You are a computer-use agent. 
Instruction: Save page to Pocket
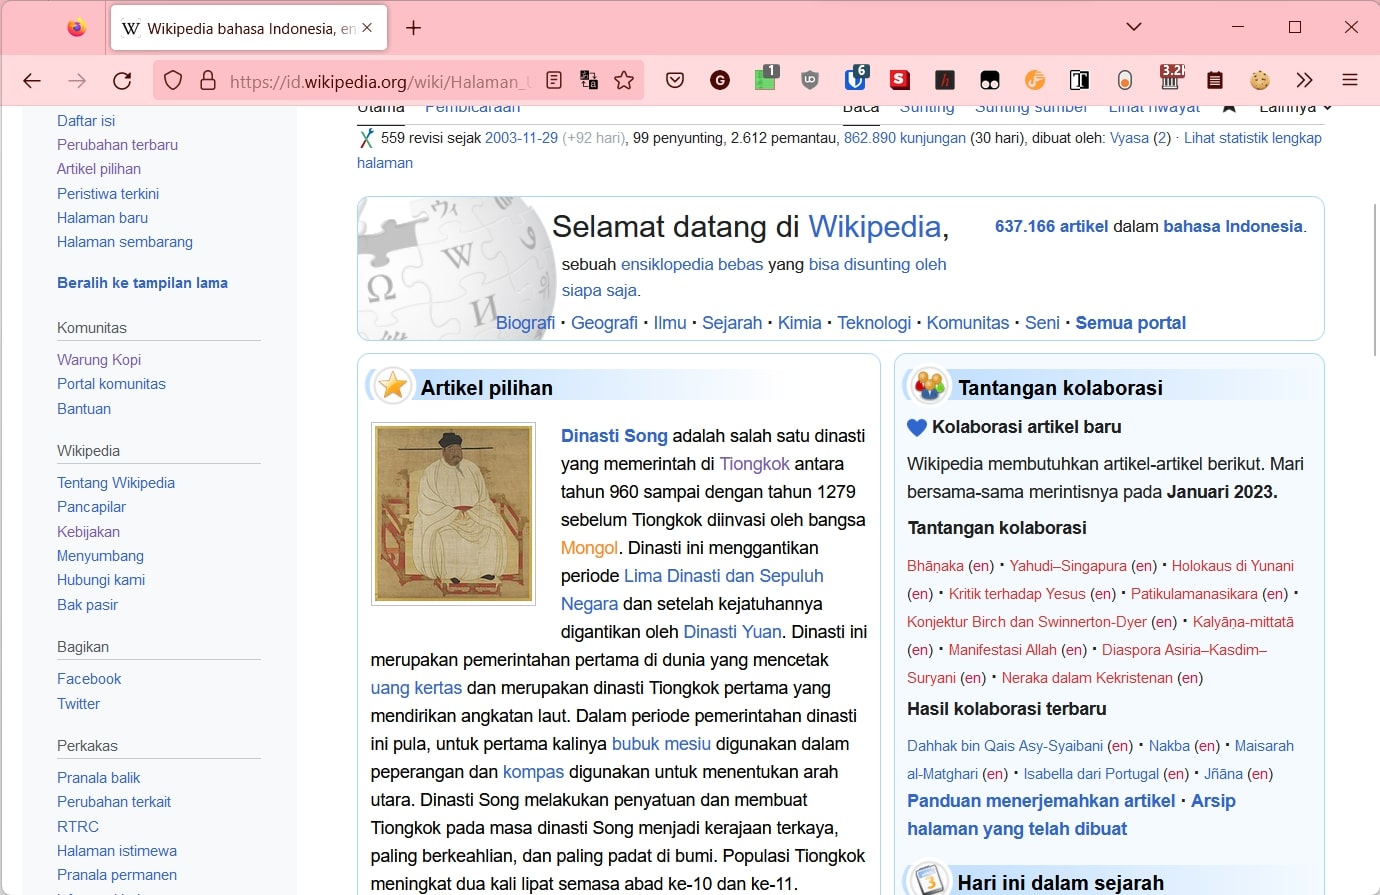[675, 80]
